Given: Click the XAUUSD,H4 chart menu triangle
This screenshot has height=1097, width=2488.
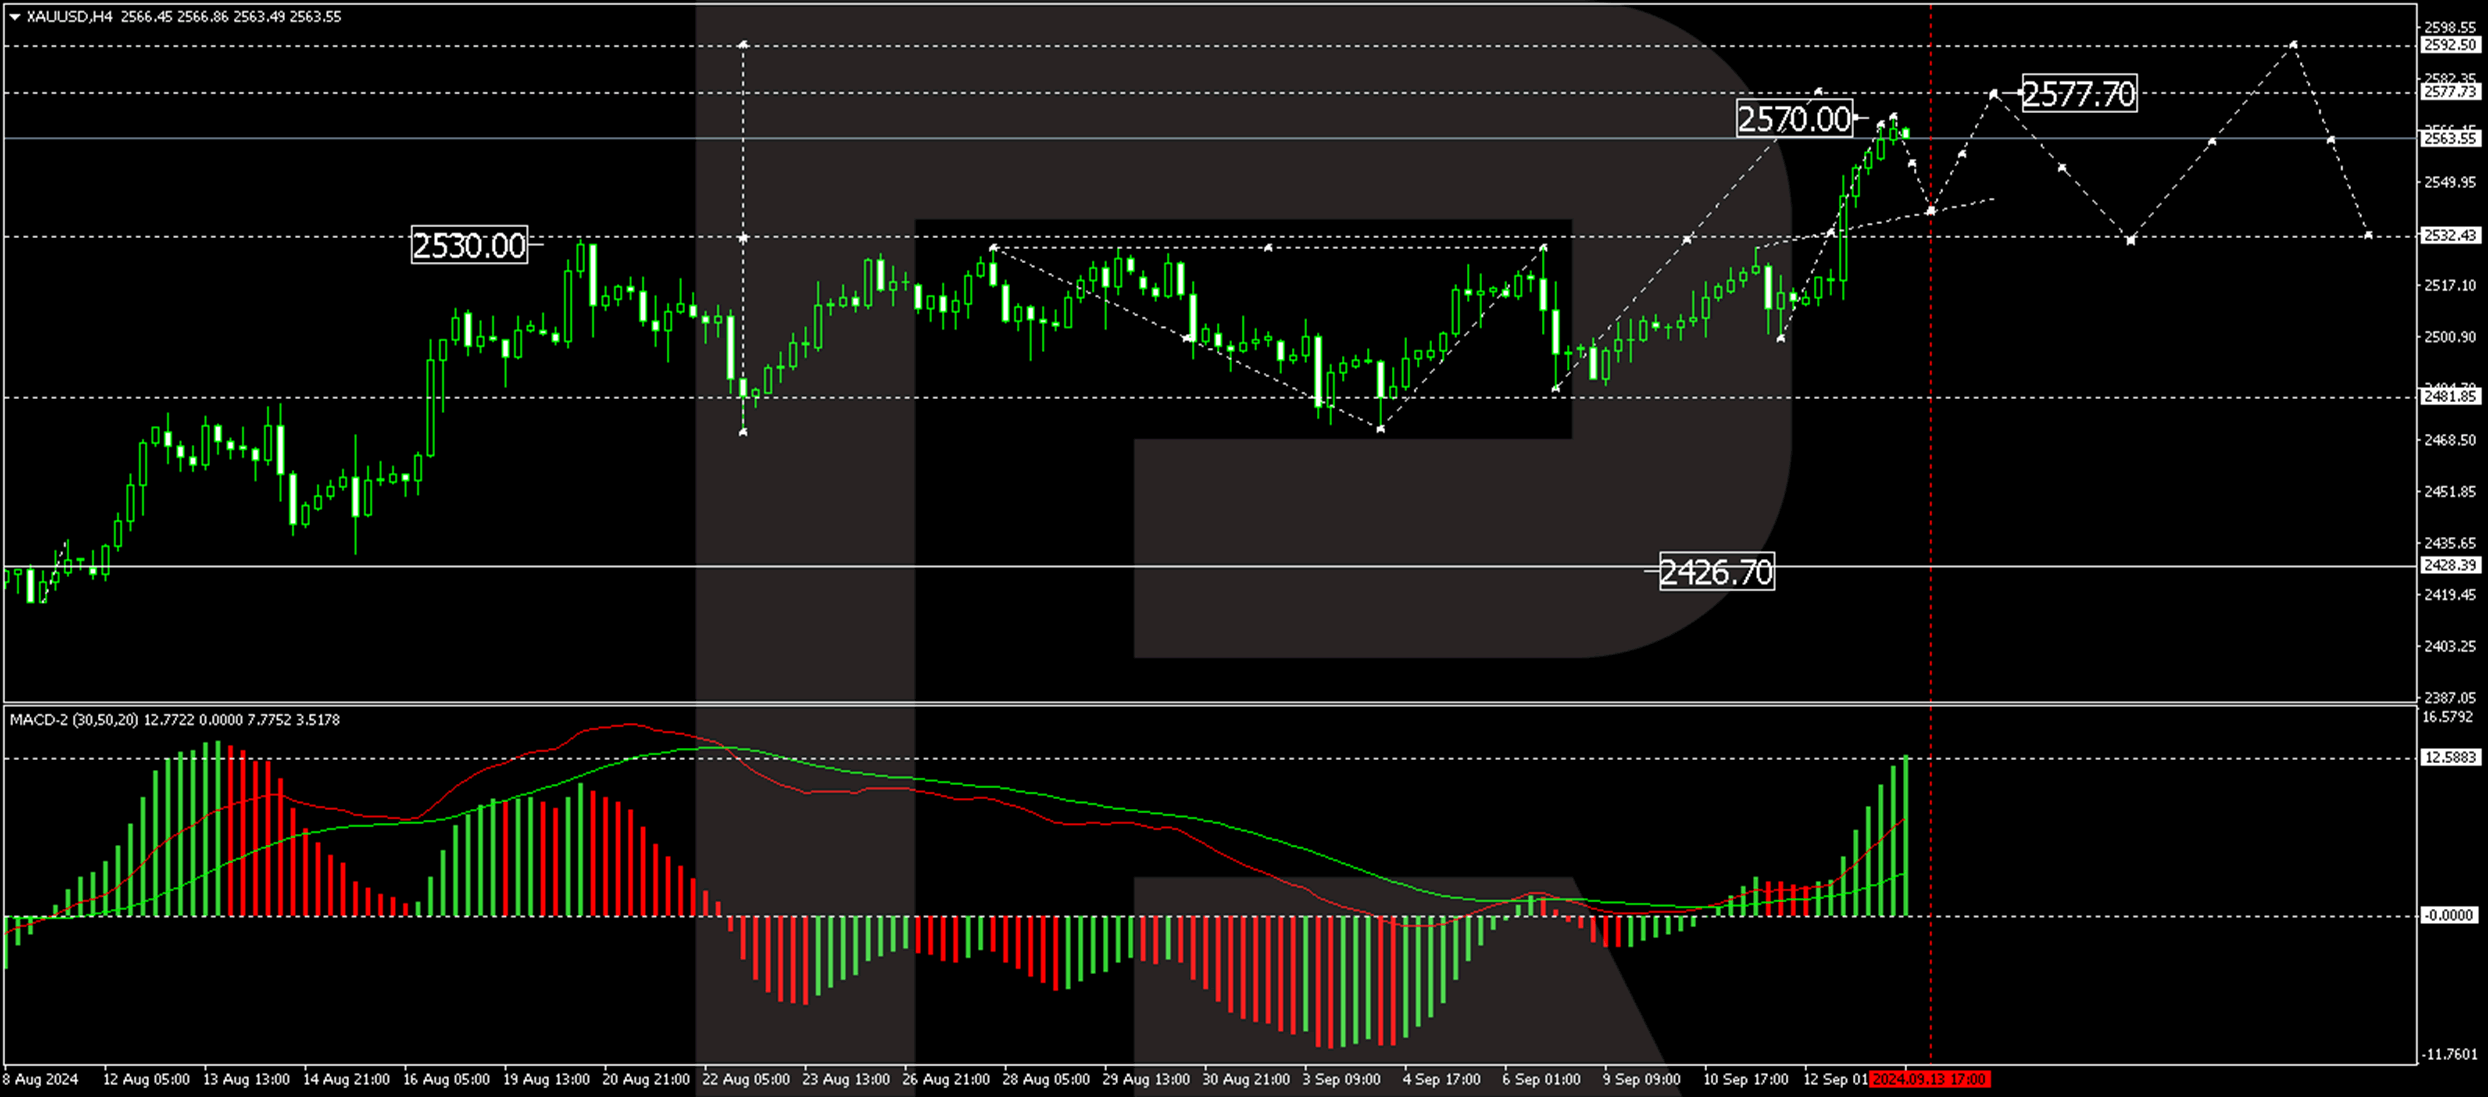Looking at the screenshot, I should point(14,17).
